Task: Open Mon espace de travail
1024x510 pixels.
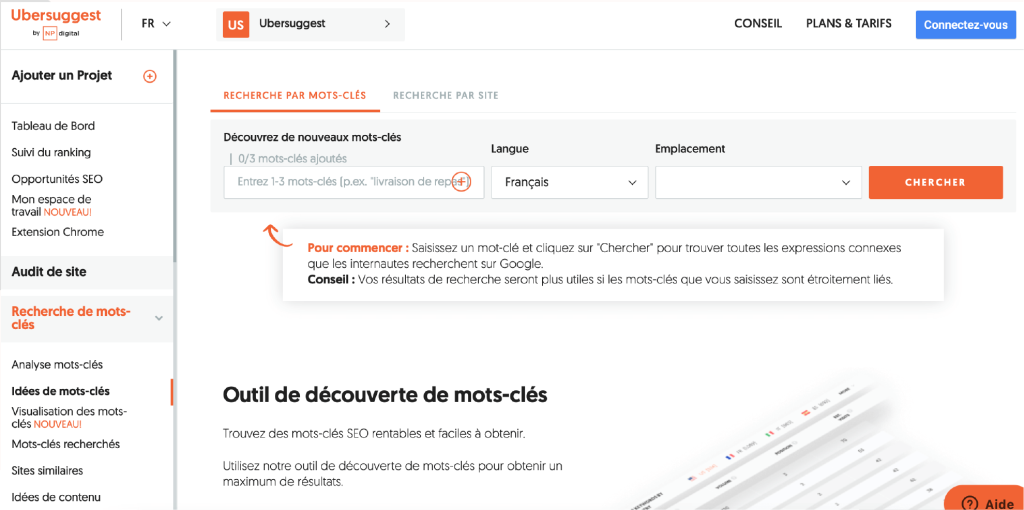Action: tap(52, 206)
